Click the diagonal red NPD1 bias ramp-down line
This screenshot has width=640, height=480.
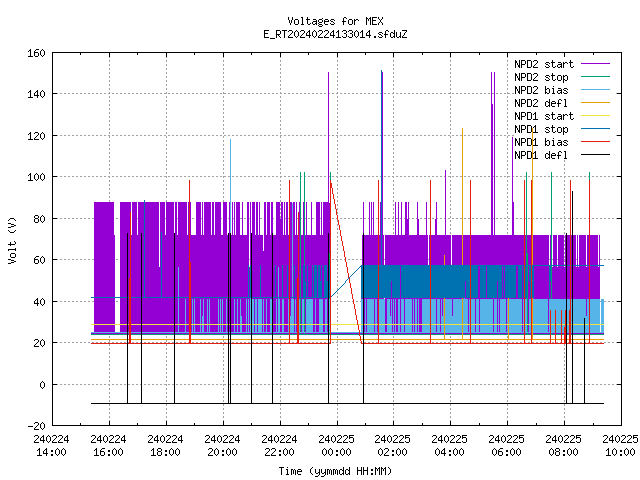[346, 262]
